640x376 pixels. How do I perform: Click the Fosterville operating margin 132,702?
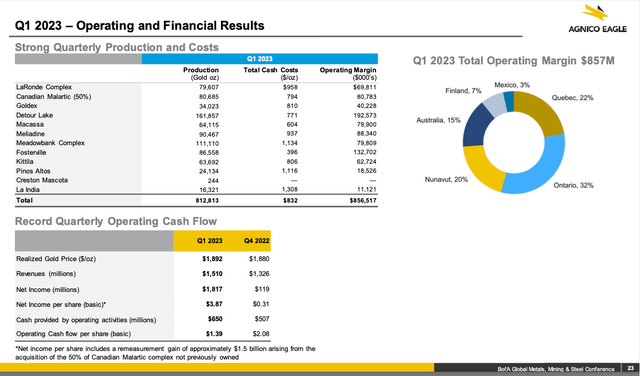[x=366, y=152]
